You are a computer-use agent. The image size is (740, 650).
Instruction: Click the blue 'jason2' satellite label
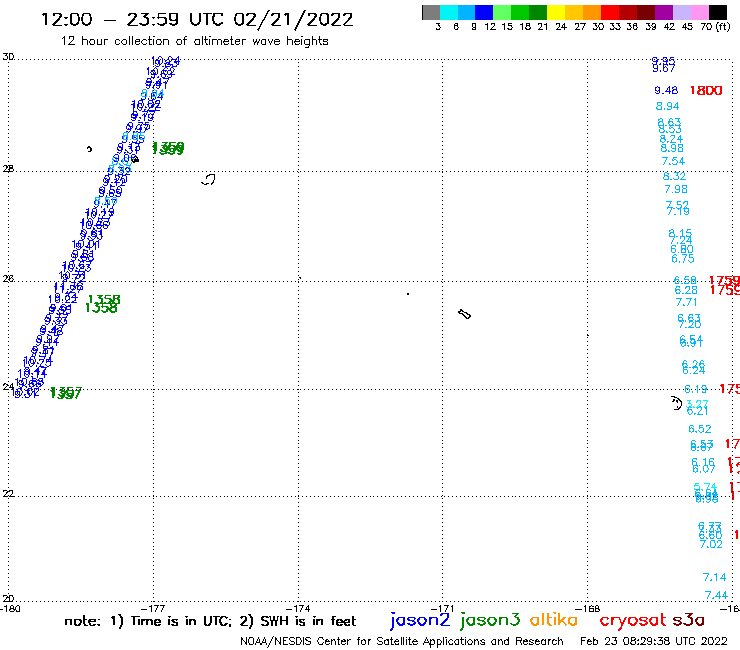pos(420,620)
